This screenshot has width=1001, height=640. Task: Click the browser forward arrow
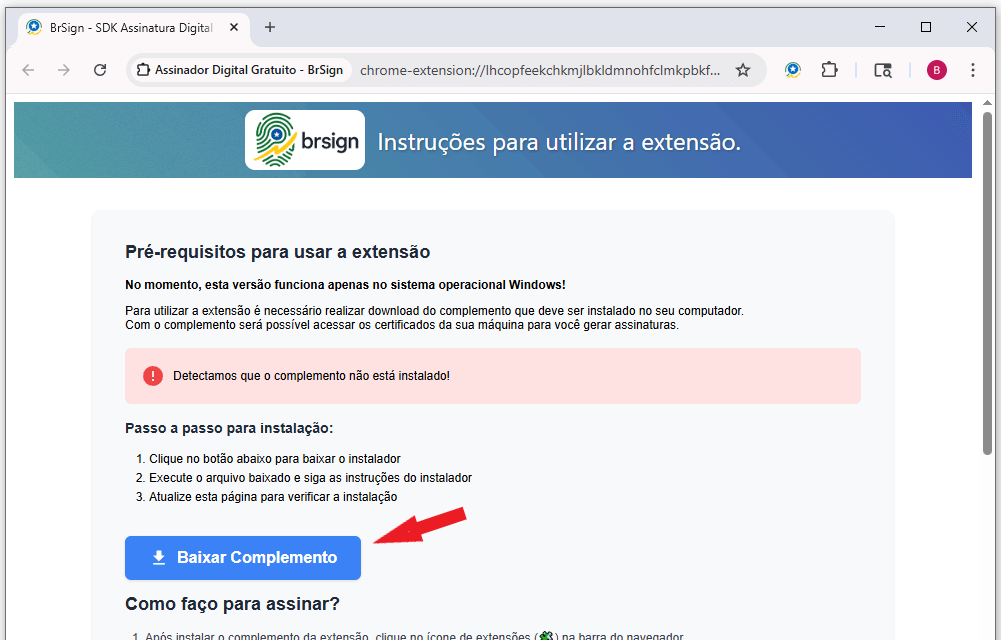(x=64, y=70)
